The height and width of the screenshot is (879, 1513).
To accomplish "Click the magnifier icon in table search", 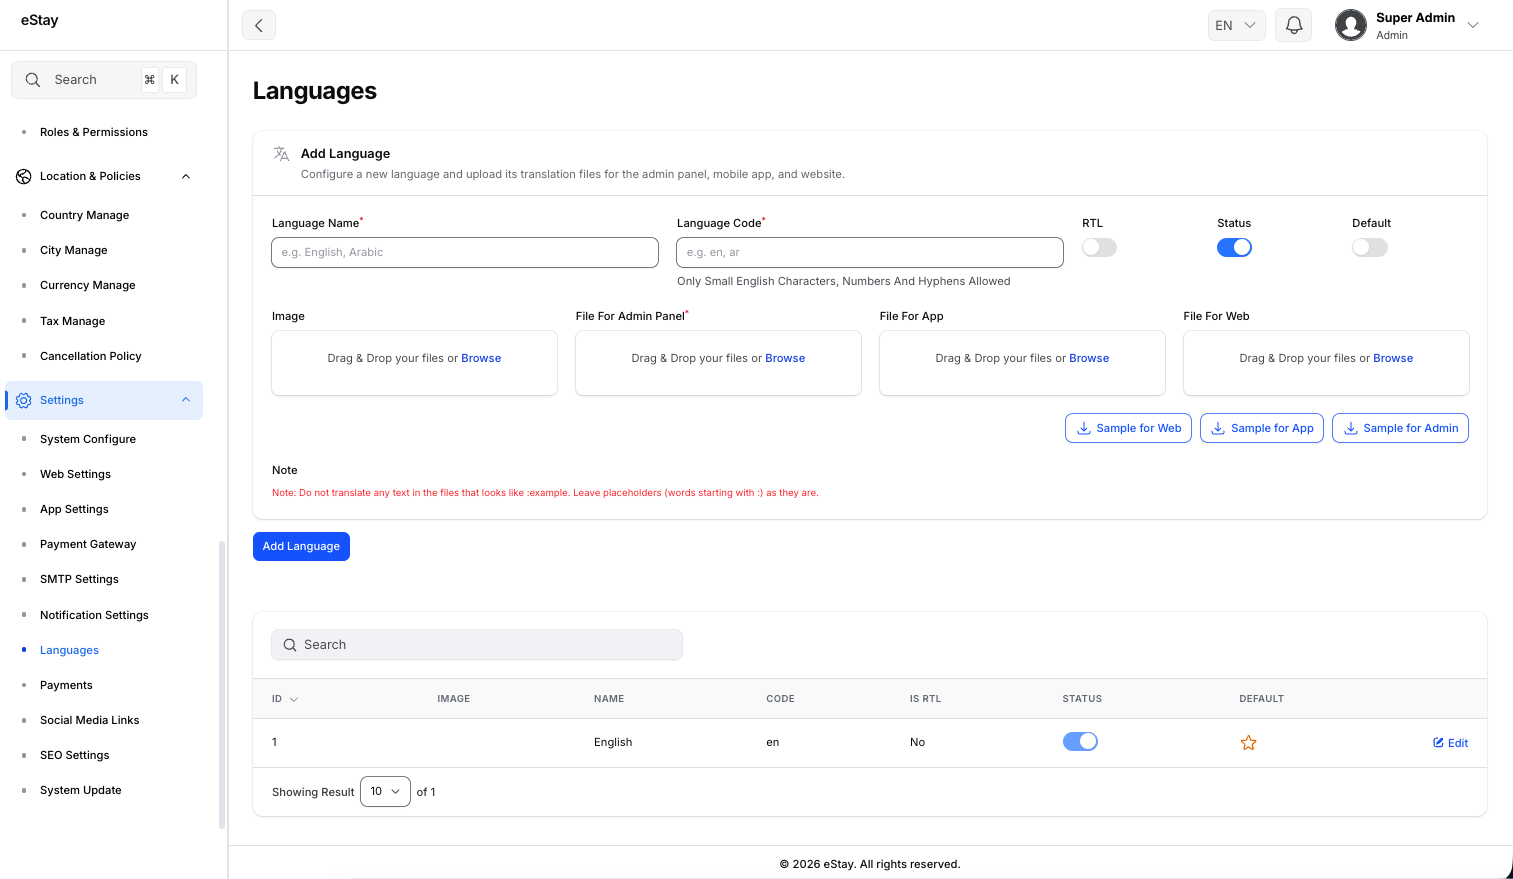I will (290, 645).
